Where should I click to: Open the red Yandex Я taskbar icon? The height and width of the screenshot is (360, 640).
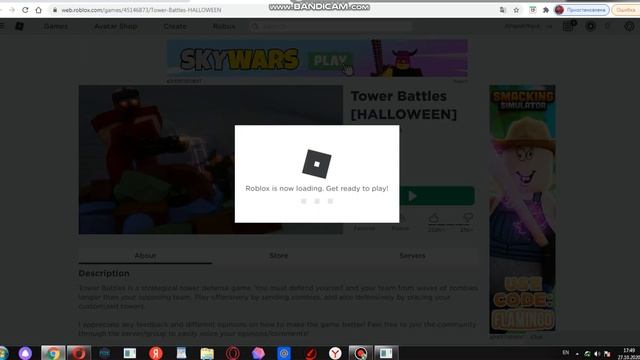coord(156,353)
